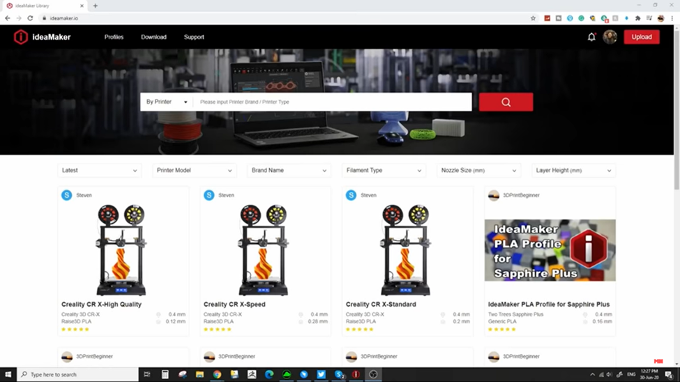Open File Explorer from the taskbar
This screenshot has height=382, width=680.
pyautogui.click(x=199, y=374)
